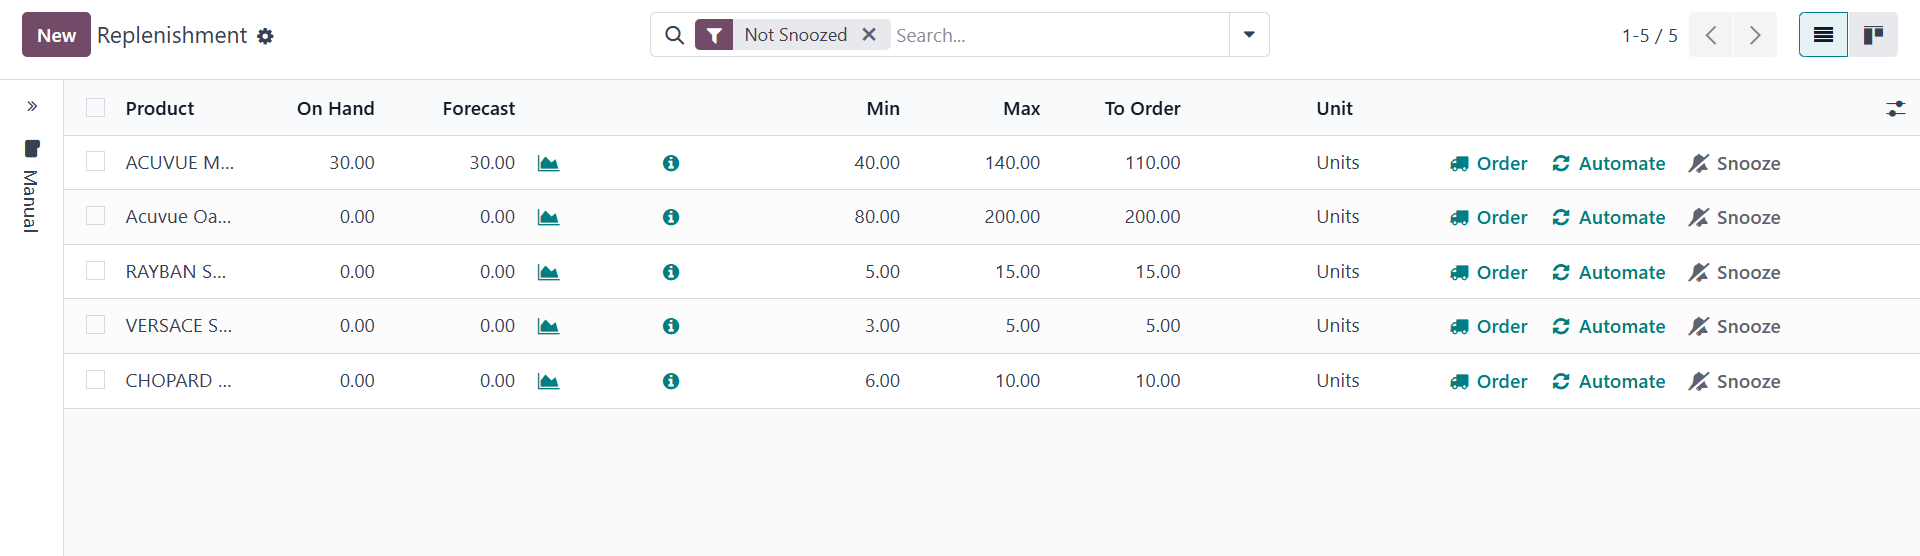The height and width of the screenshot is (556, 1920).
Task: Open Replenishment settings gear
Action: click(x=265, y=36)
